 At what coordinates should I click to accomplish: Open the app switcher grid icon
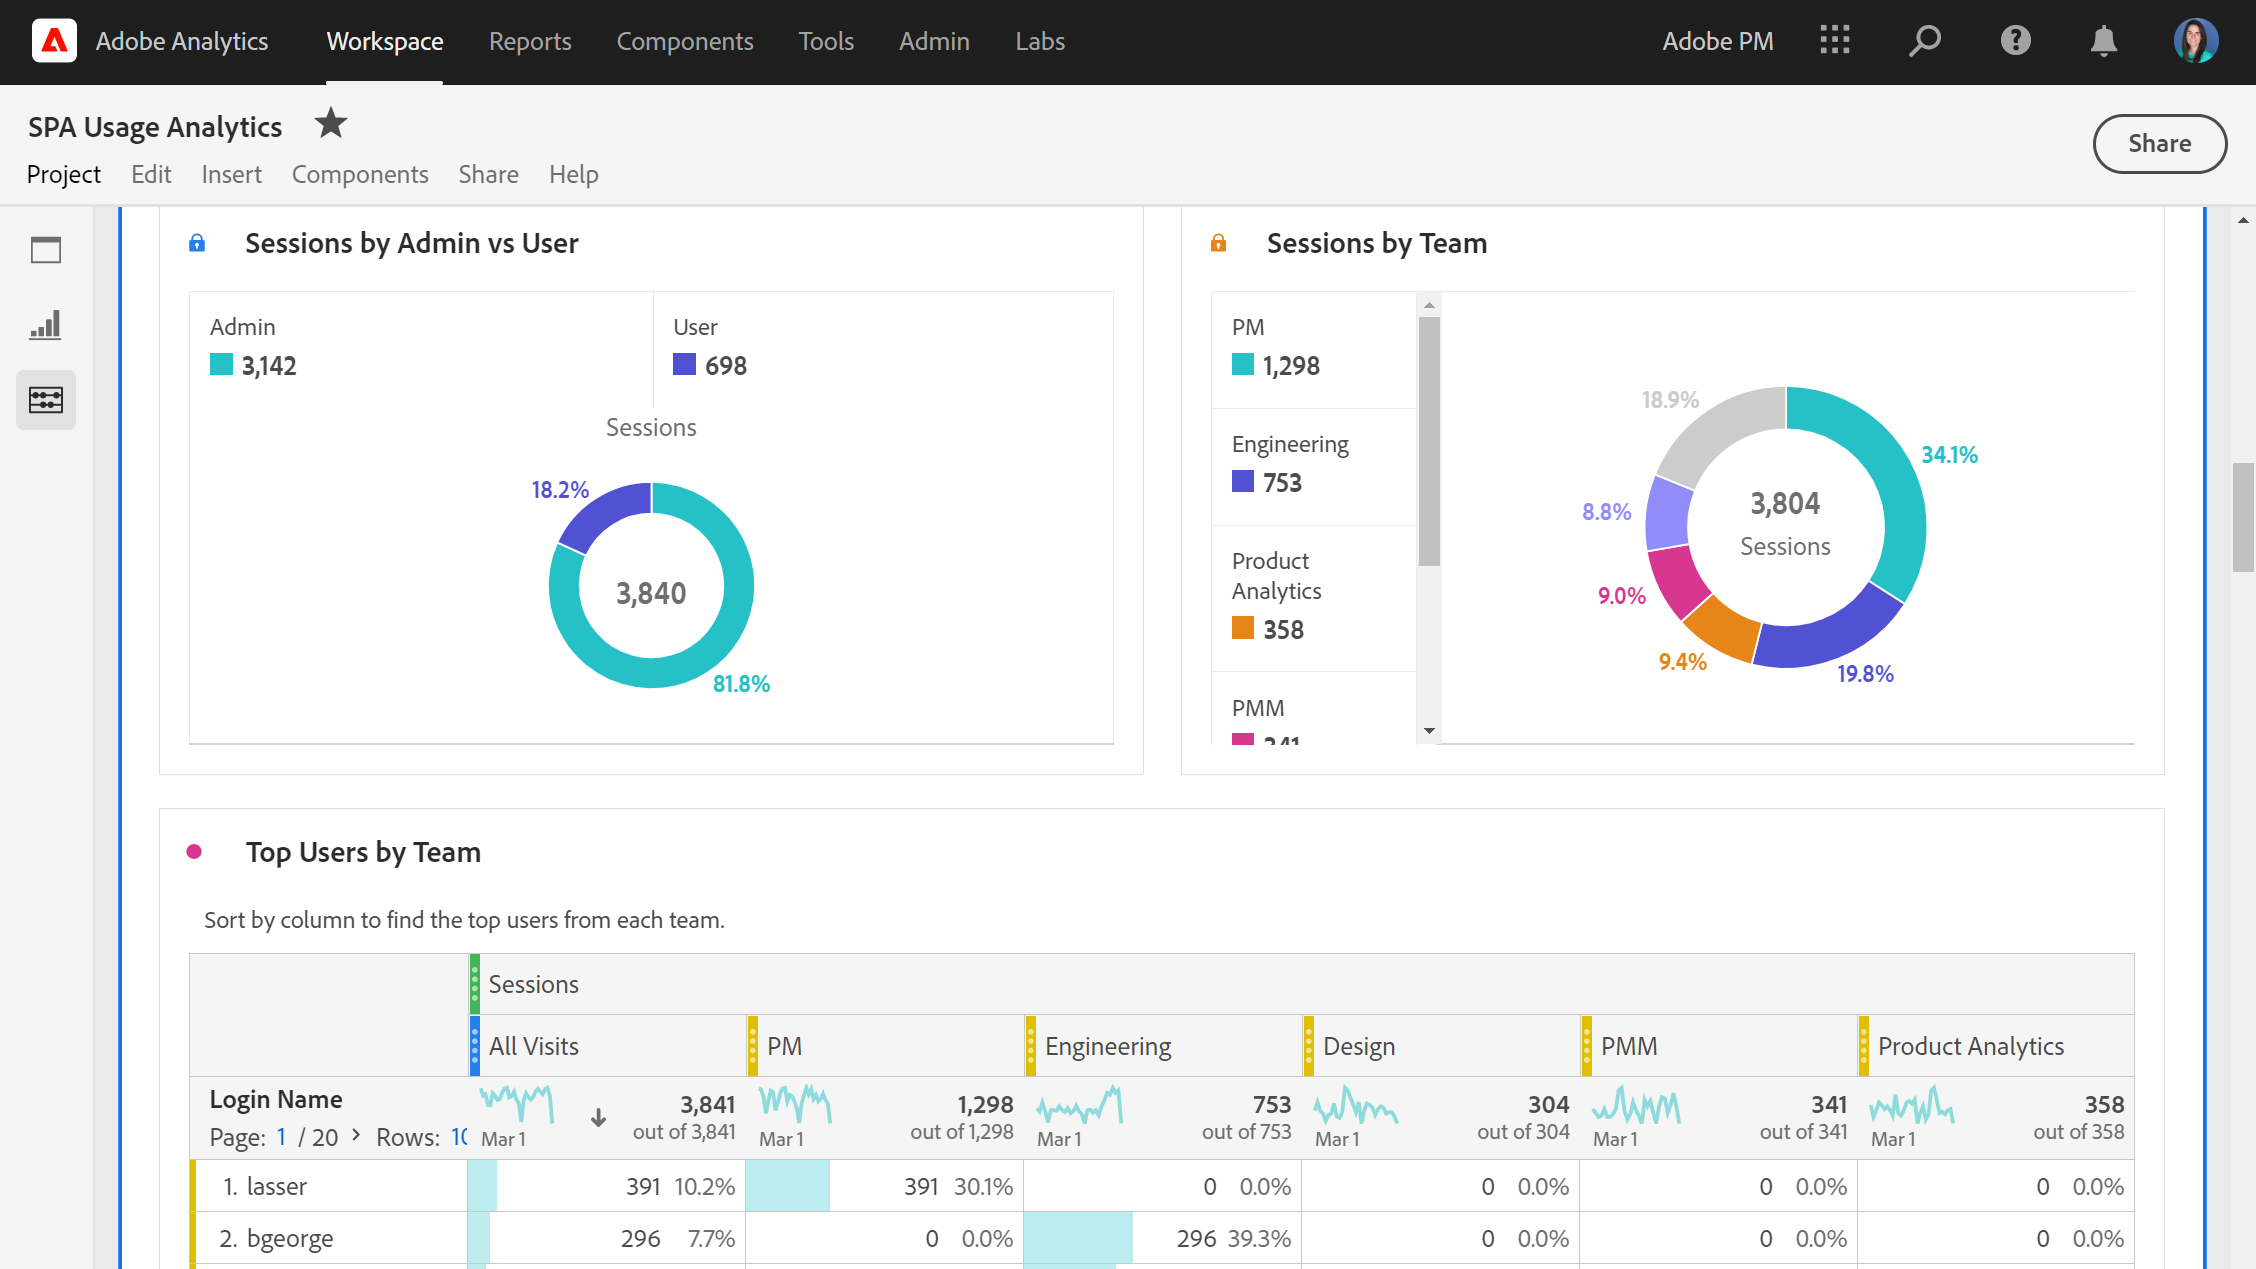pyautogui.click(x=1834, y=41)
